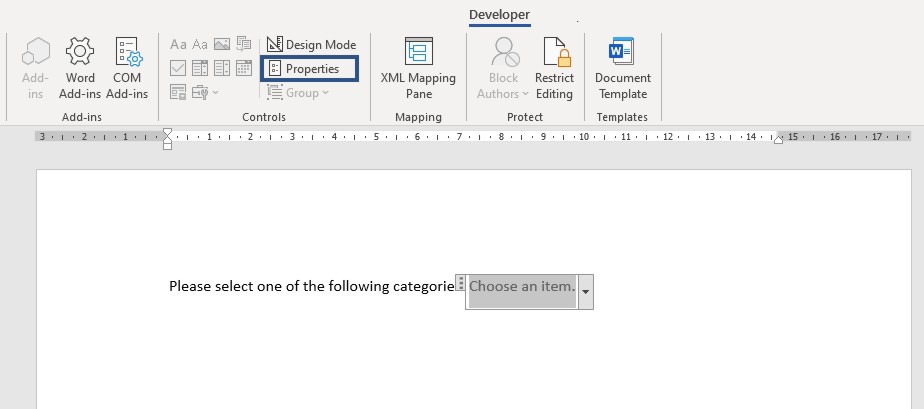Insert a Building Block Gallery control

(x=243, y=44)
